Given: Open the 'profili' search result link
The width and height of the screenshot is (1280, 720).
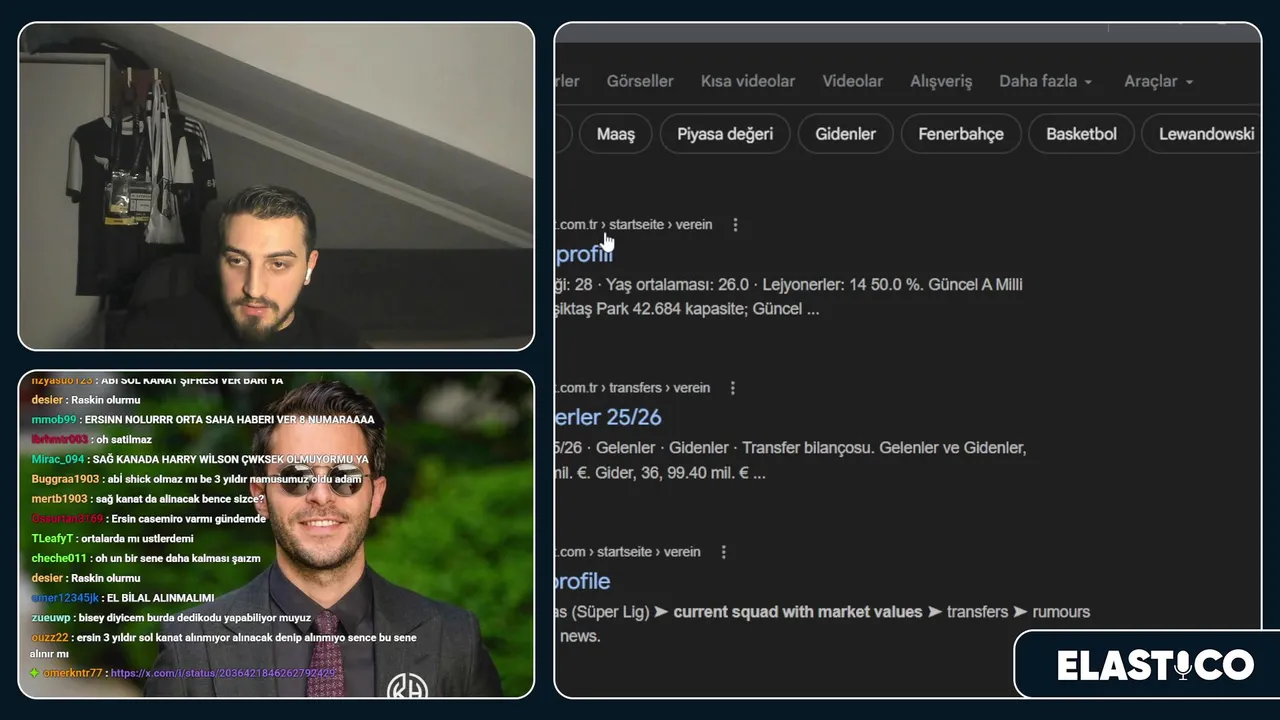Looking at the screenshot, I should click(583, 254).
